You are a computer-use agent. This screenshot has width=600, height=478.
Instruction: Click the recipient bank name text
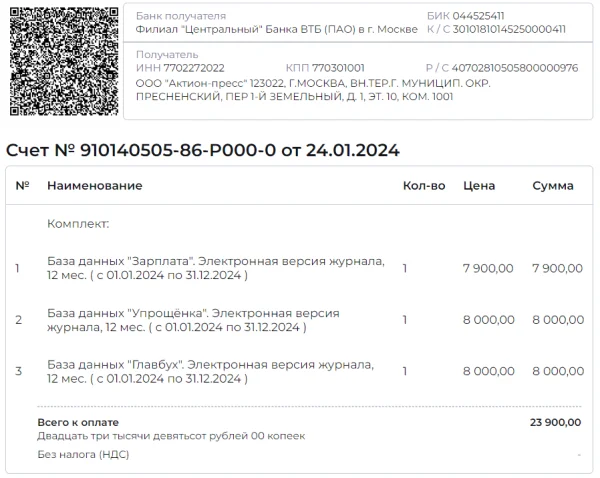tap(276, 29)
